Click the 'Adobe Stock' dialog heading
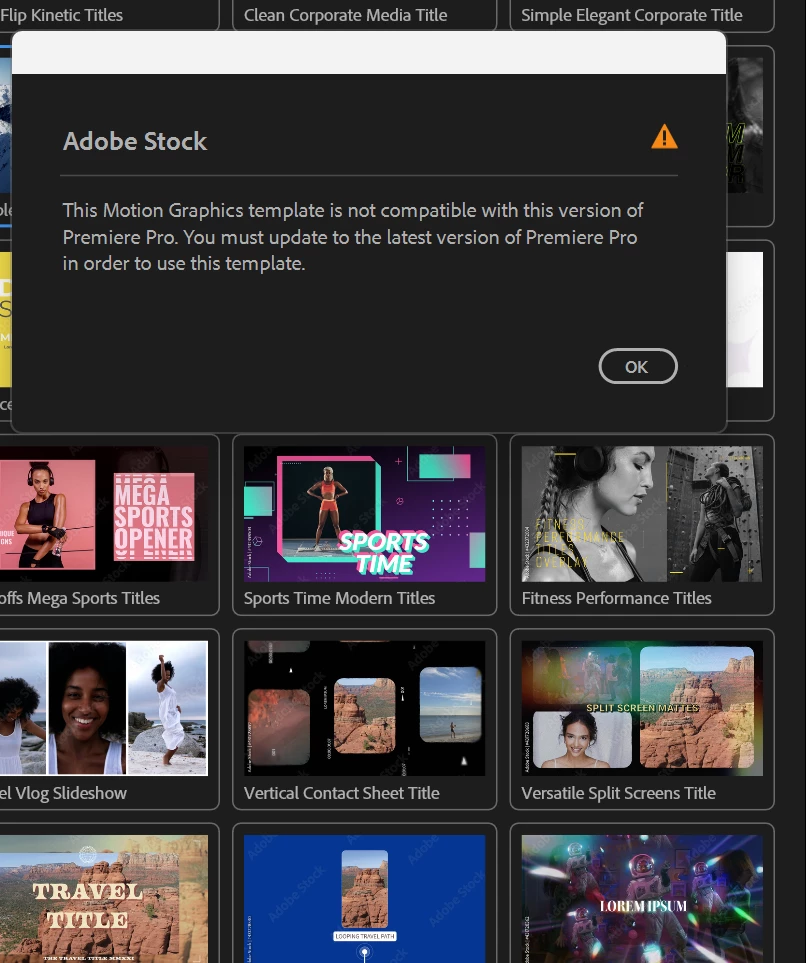The height and width of the screenshot is (963, 806). point(135,141)
